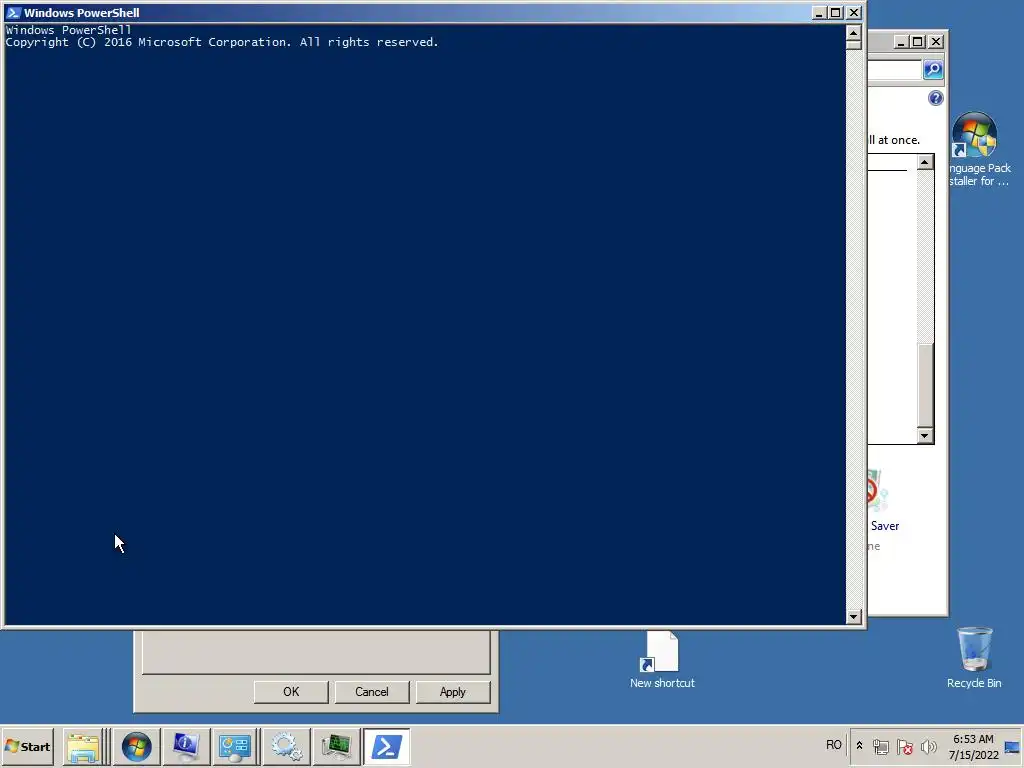1024x768 pixels.
Task: Select the Recycle Bin desktop icon
Action: coord(974,658)
